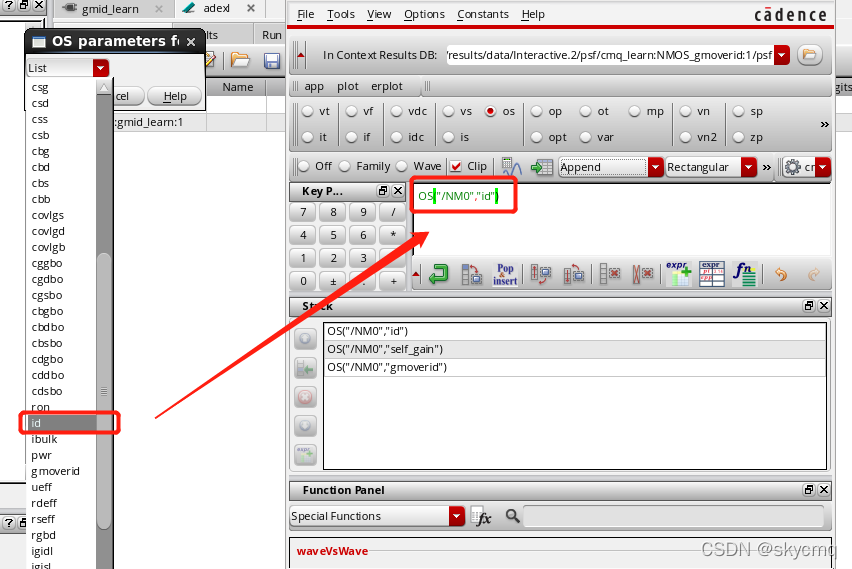Click the function search input field

point(673,516)
